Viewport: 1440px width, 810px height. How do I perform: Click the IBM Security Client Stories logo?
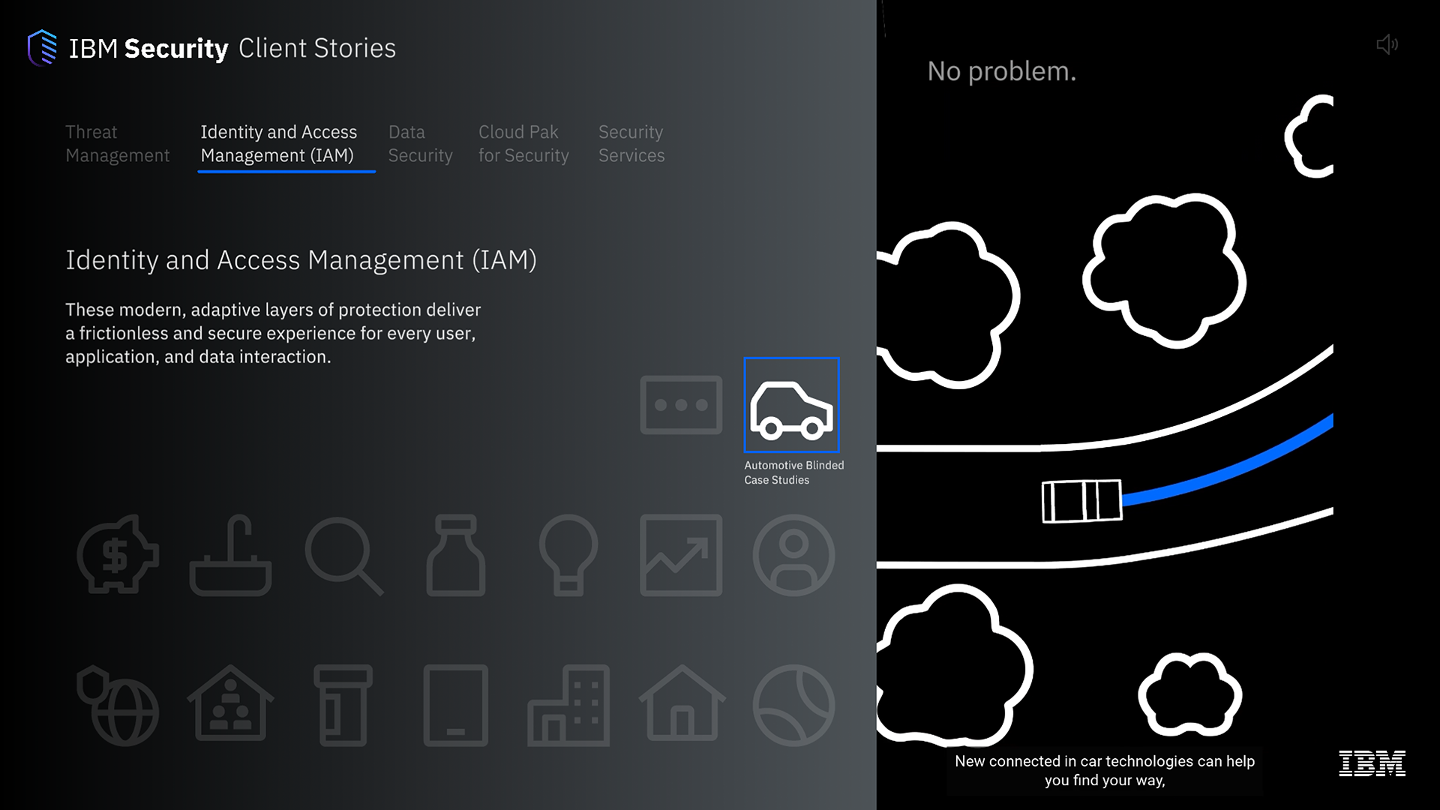212,48
